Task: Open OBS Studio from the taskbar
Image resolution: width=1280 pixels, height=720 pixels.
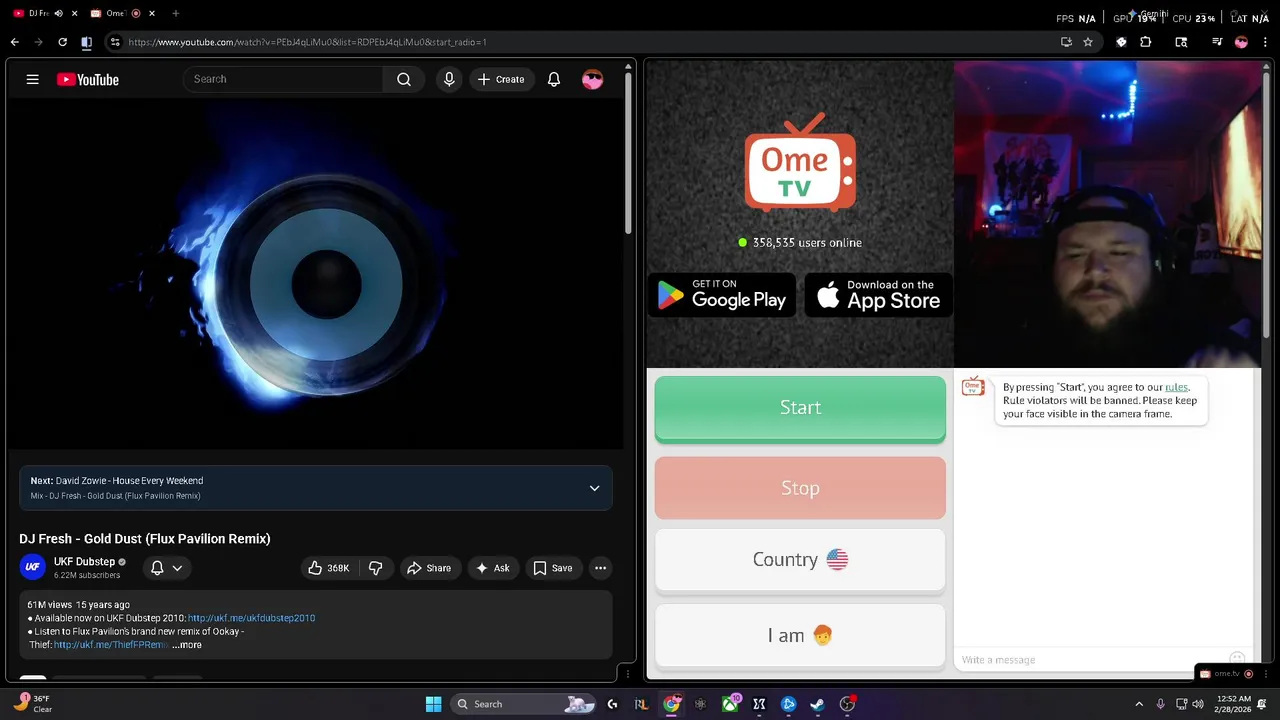Action: point(847,704)
